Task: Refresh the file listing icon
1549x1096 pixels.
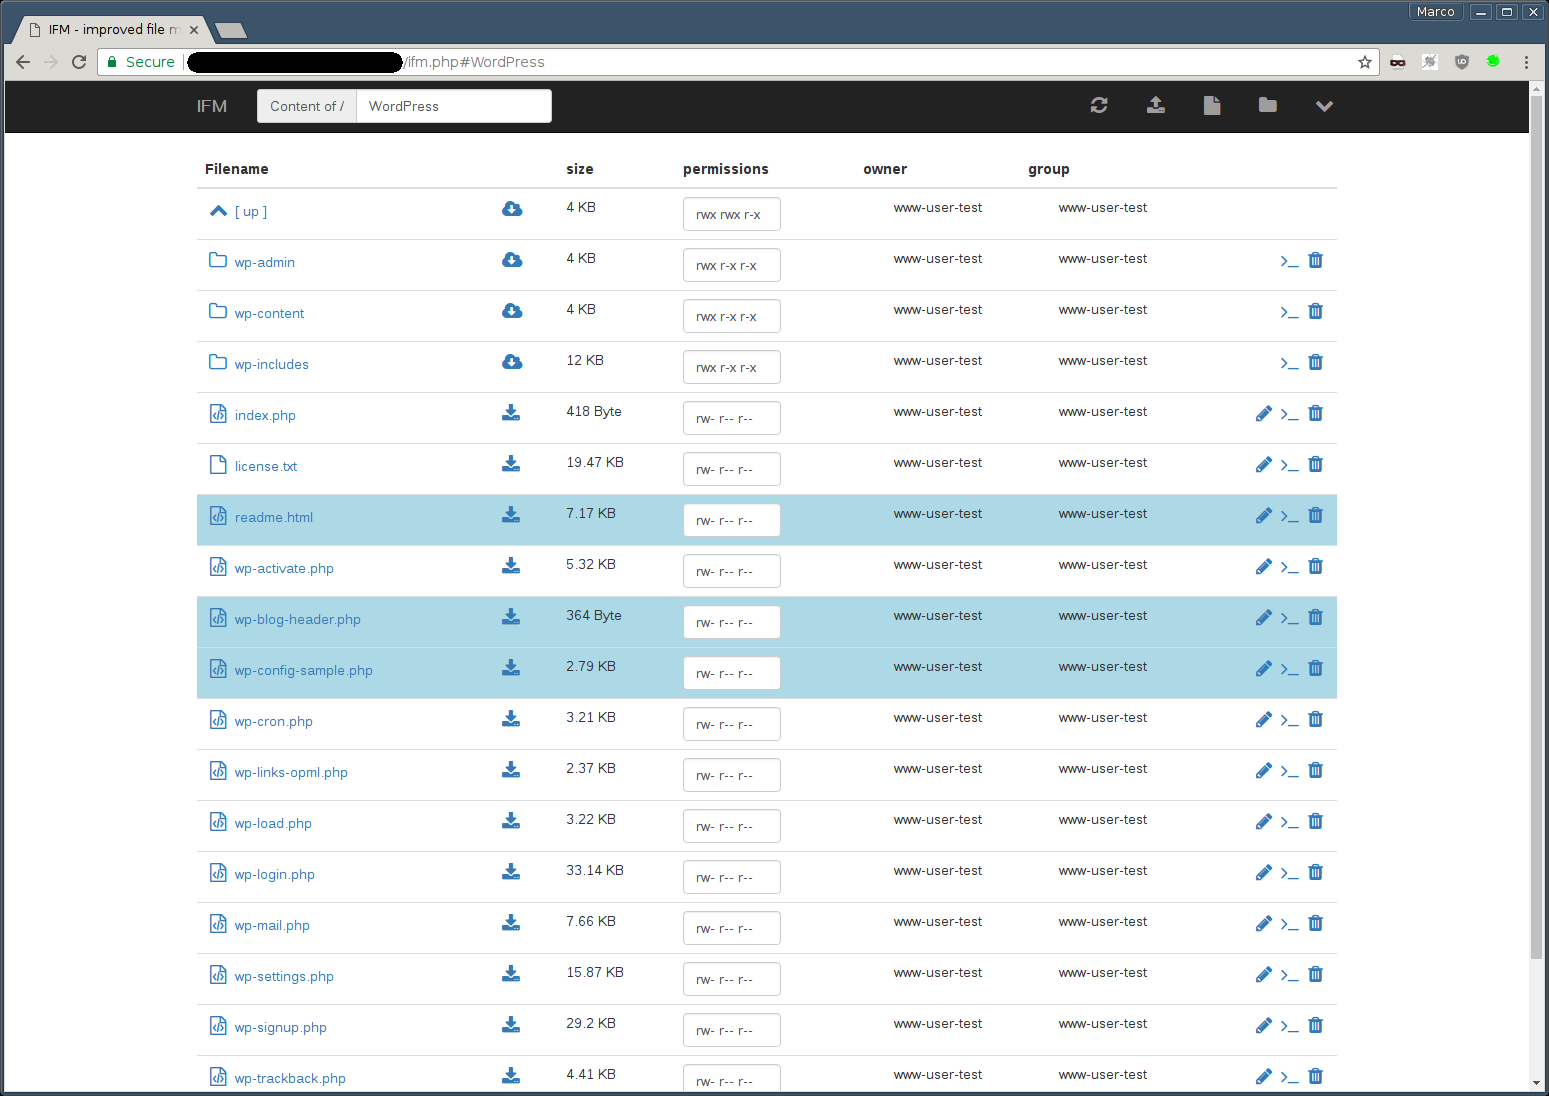Action: point(1099,105)
